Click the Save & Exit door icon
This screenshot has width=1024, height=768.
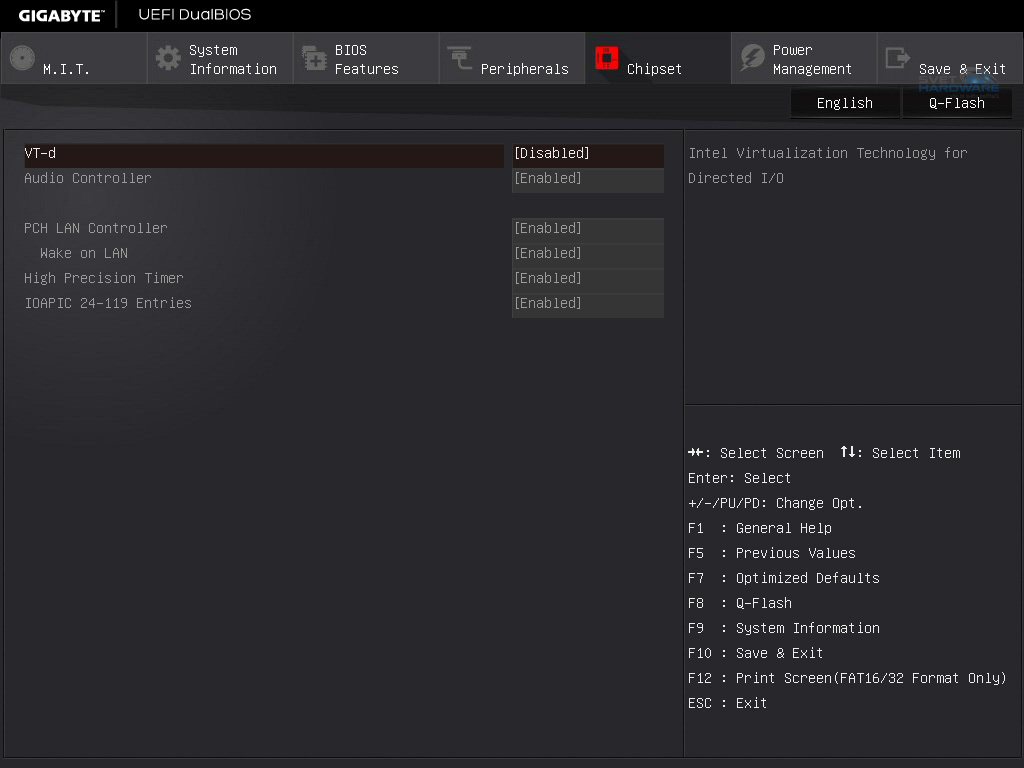point(898,58)
